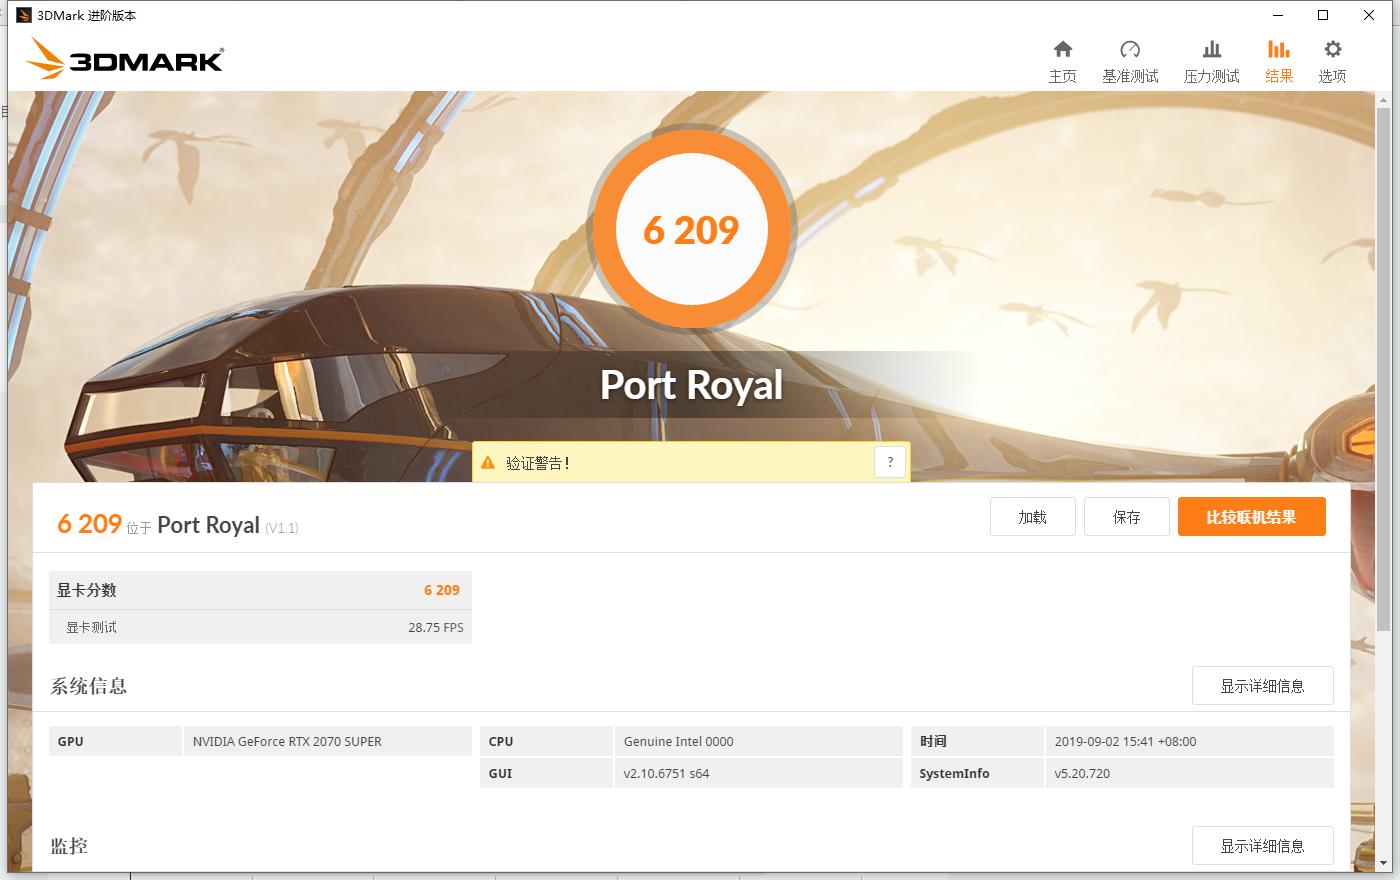Show detailed system information
This screenshot has width=1400, height=880.
pos(1262,685)
